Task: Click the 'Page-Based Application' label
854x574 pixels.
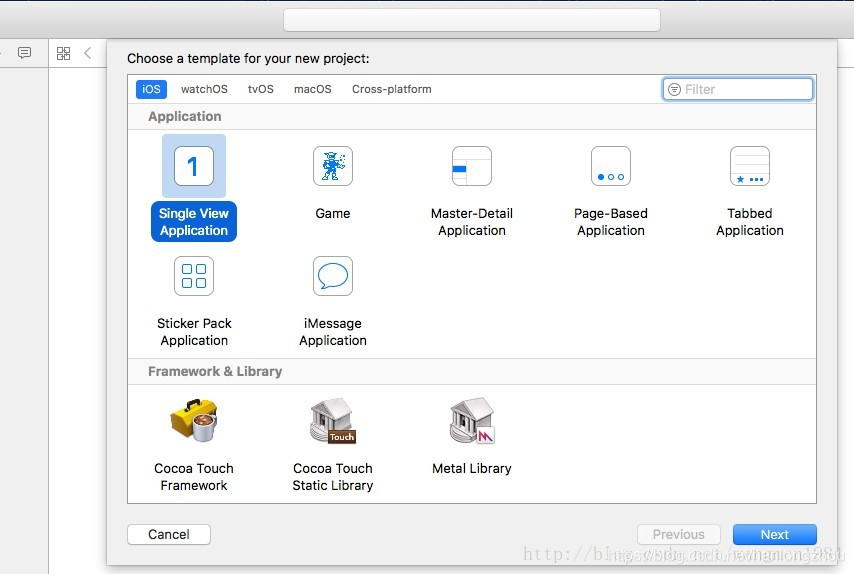Action: (611, 222)
